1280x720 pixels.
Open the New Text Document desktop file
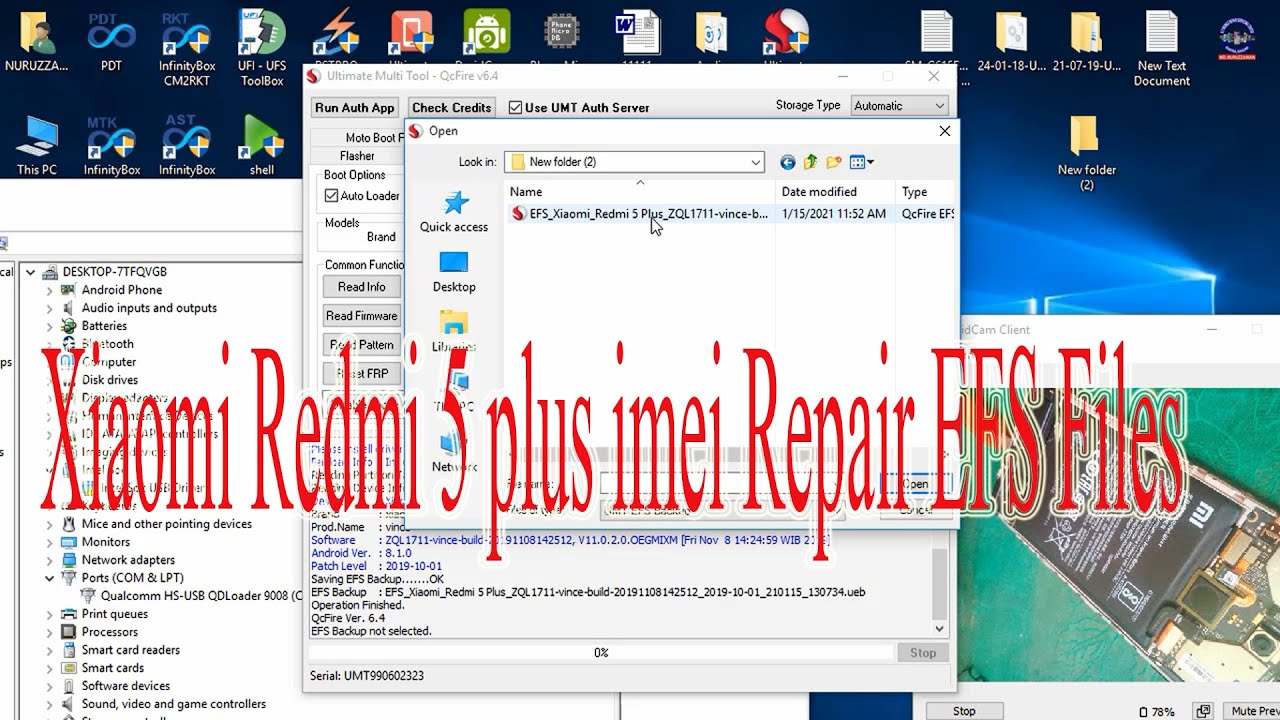(1161, 48)
